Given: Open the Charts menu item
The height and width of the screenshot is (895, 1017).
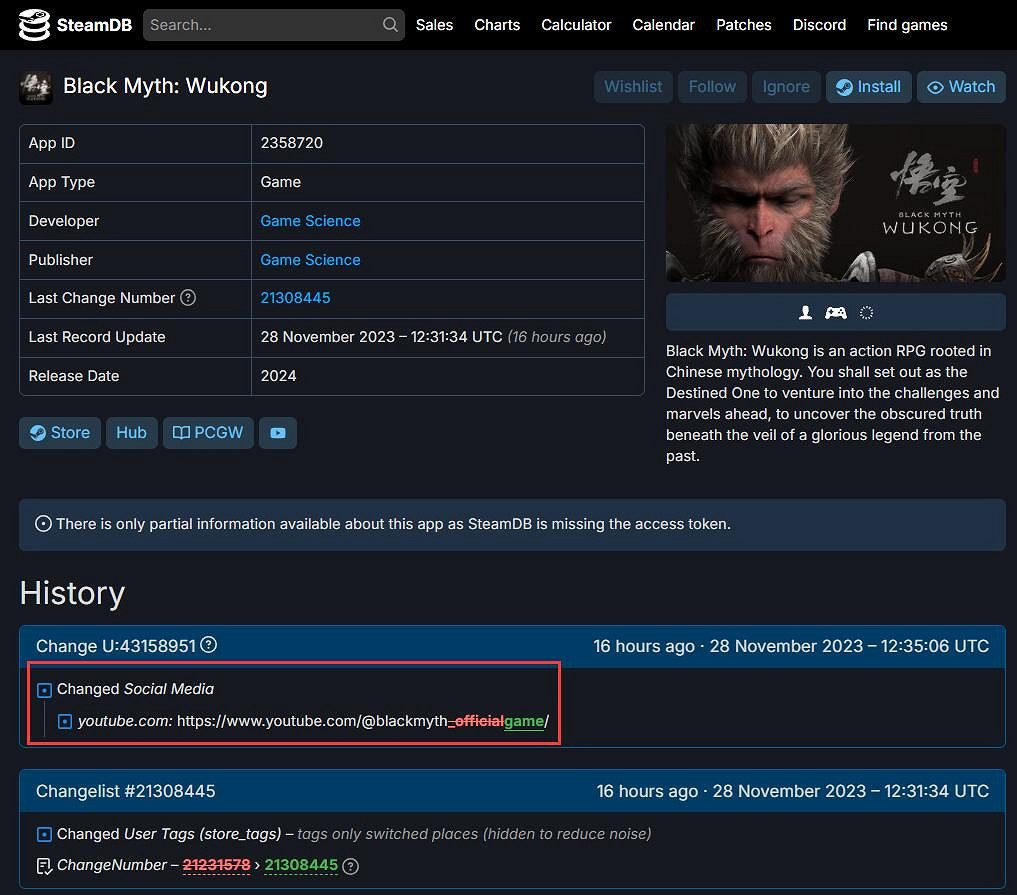Looking at the screenshot, I should click(497, 25).
